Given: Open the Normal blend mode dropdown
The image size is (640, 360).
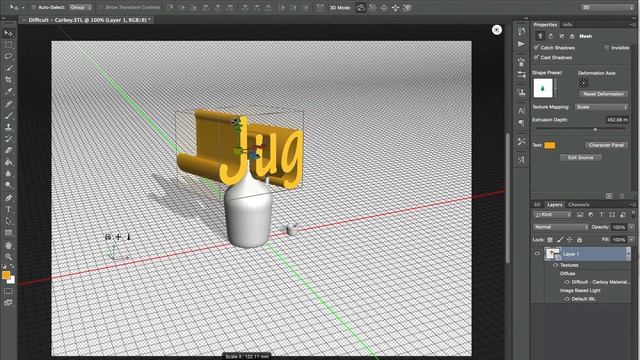Looking at the screenshot, I should [561, 227].
